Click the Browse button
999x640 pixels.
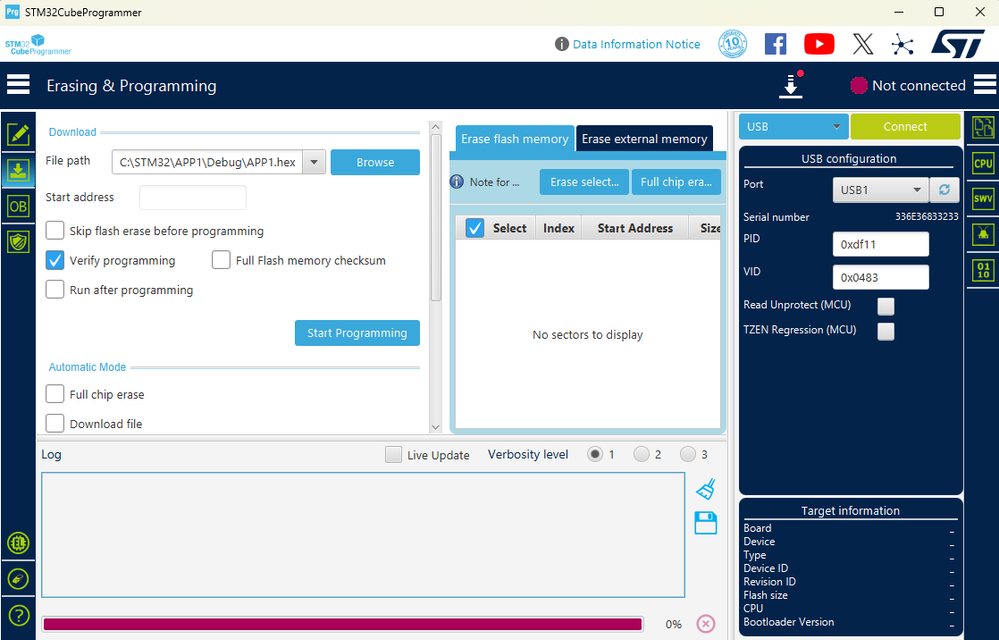point(375,162)
